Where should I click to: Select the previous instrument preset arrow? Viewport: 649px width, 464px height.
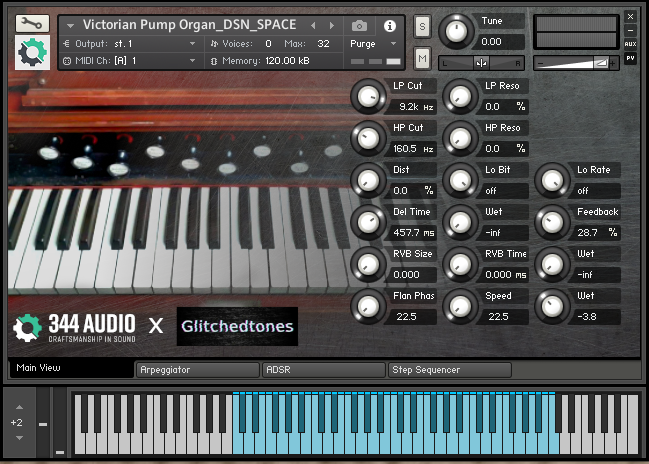tap(315, 25)
